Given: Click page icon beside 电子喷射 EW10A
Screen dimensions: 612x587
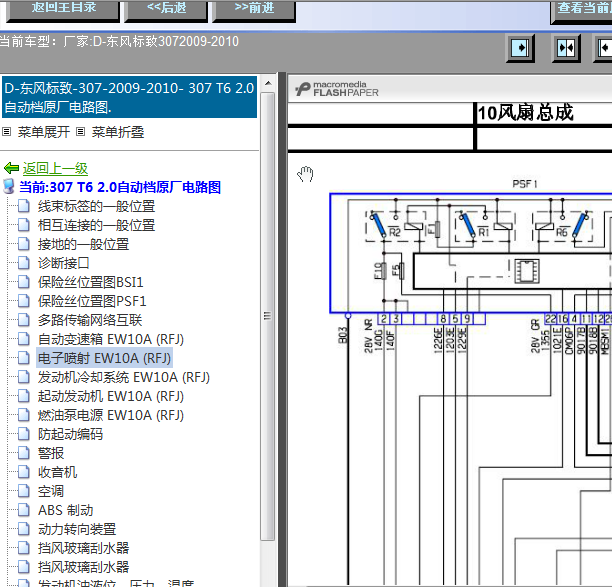Looking at the screenshot, I should pyautogui.click(x=23, y=358).
